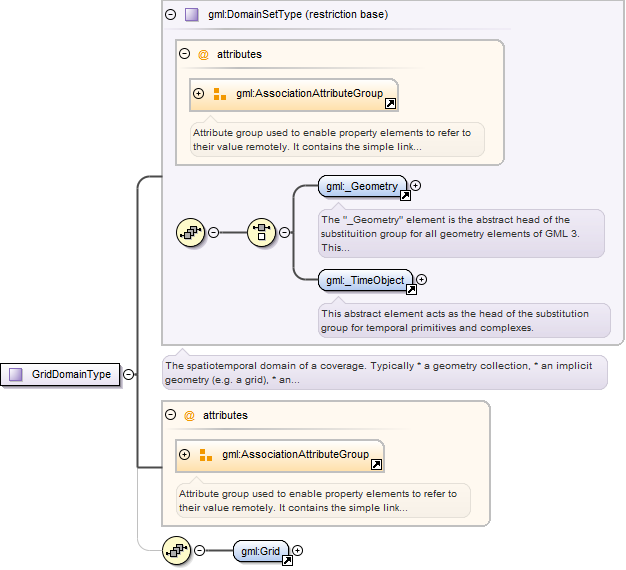The height and width of the screenshot is (570, 626).
Task: Follow the reference arrow on gml:_Geometry
Action: pyautogui.click(x=405, y=196)
